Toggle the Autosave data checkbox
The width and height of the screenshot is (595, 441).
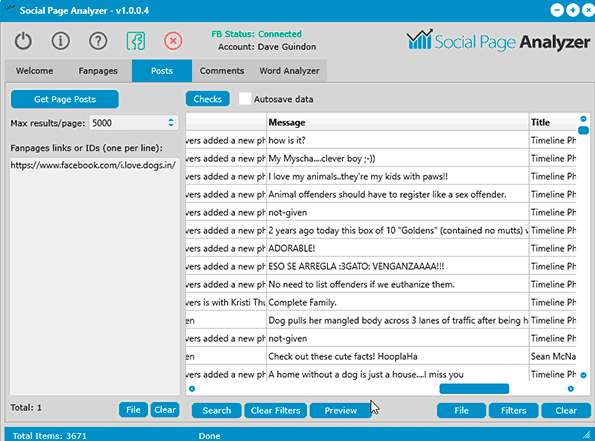pyautogui.click(x=245, y=99)
